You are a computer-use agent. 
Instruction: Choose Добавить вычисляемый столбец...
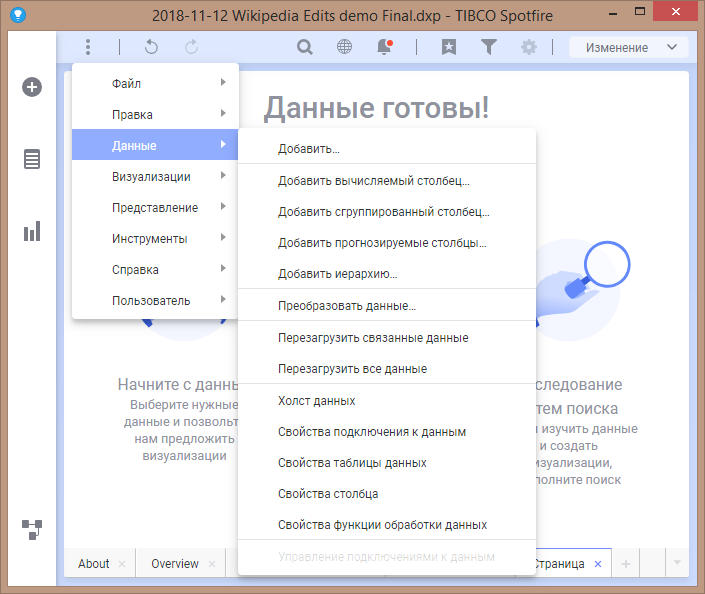coord(387,180)
